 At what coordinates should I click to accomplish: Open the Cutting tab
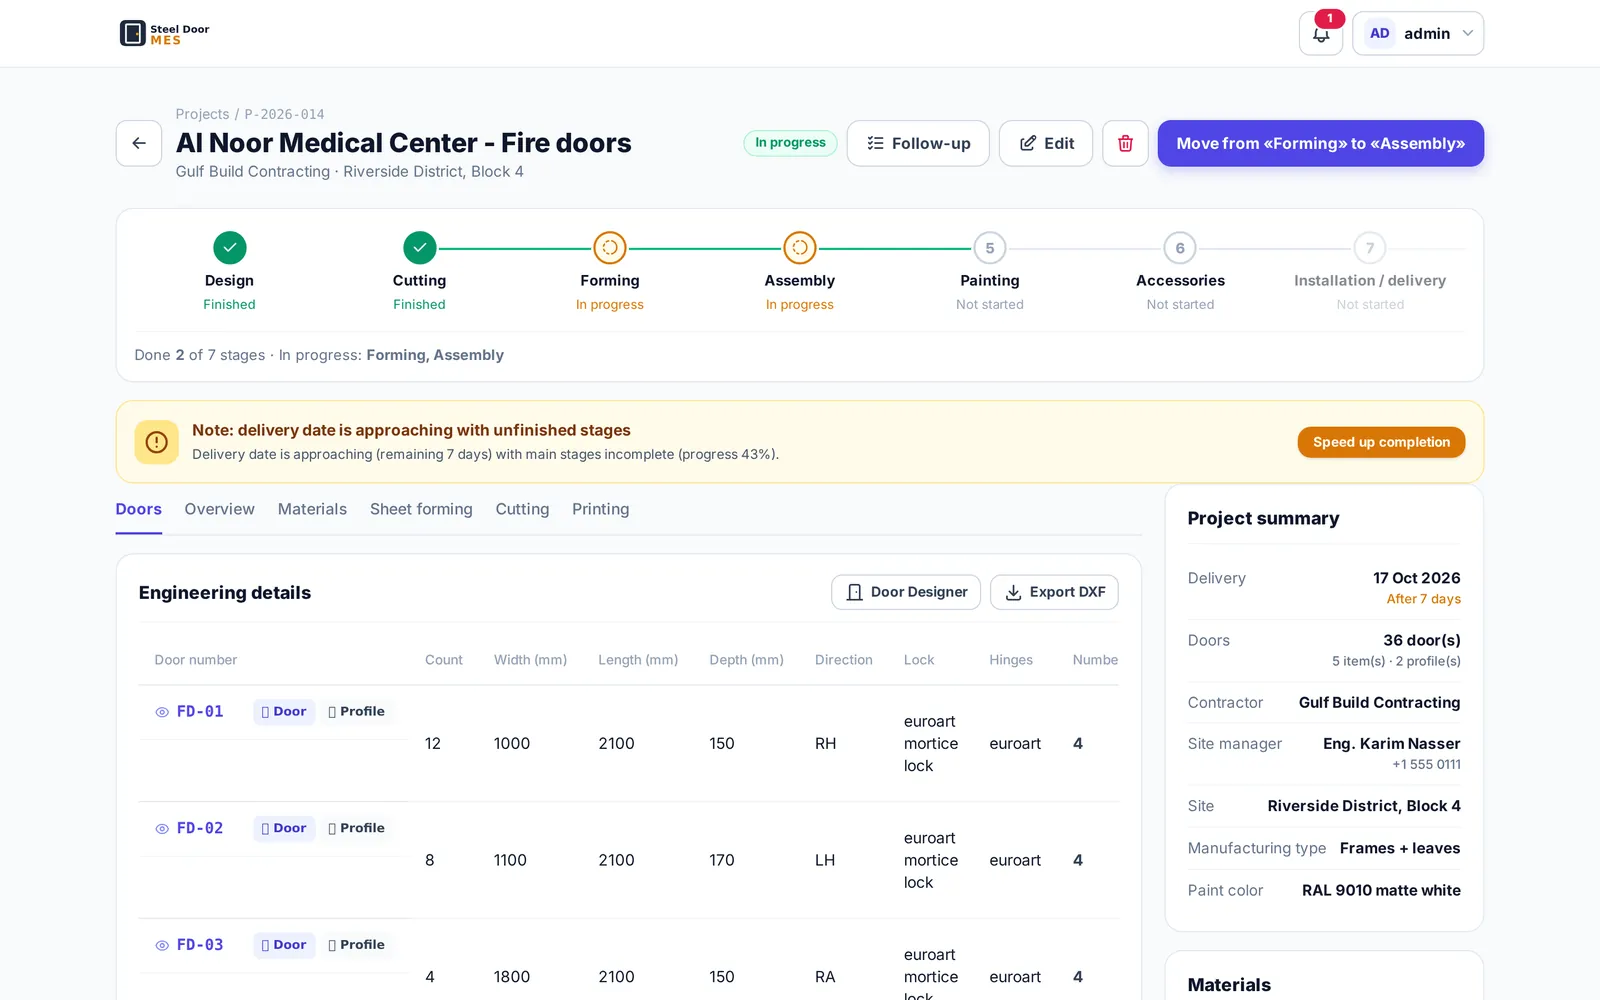[522, 509]
